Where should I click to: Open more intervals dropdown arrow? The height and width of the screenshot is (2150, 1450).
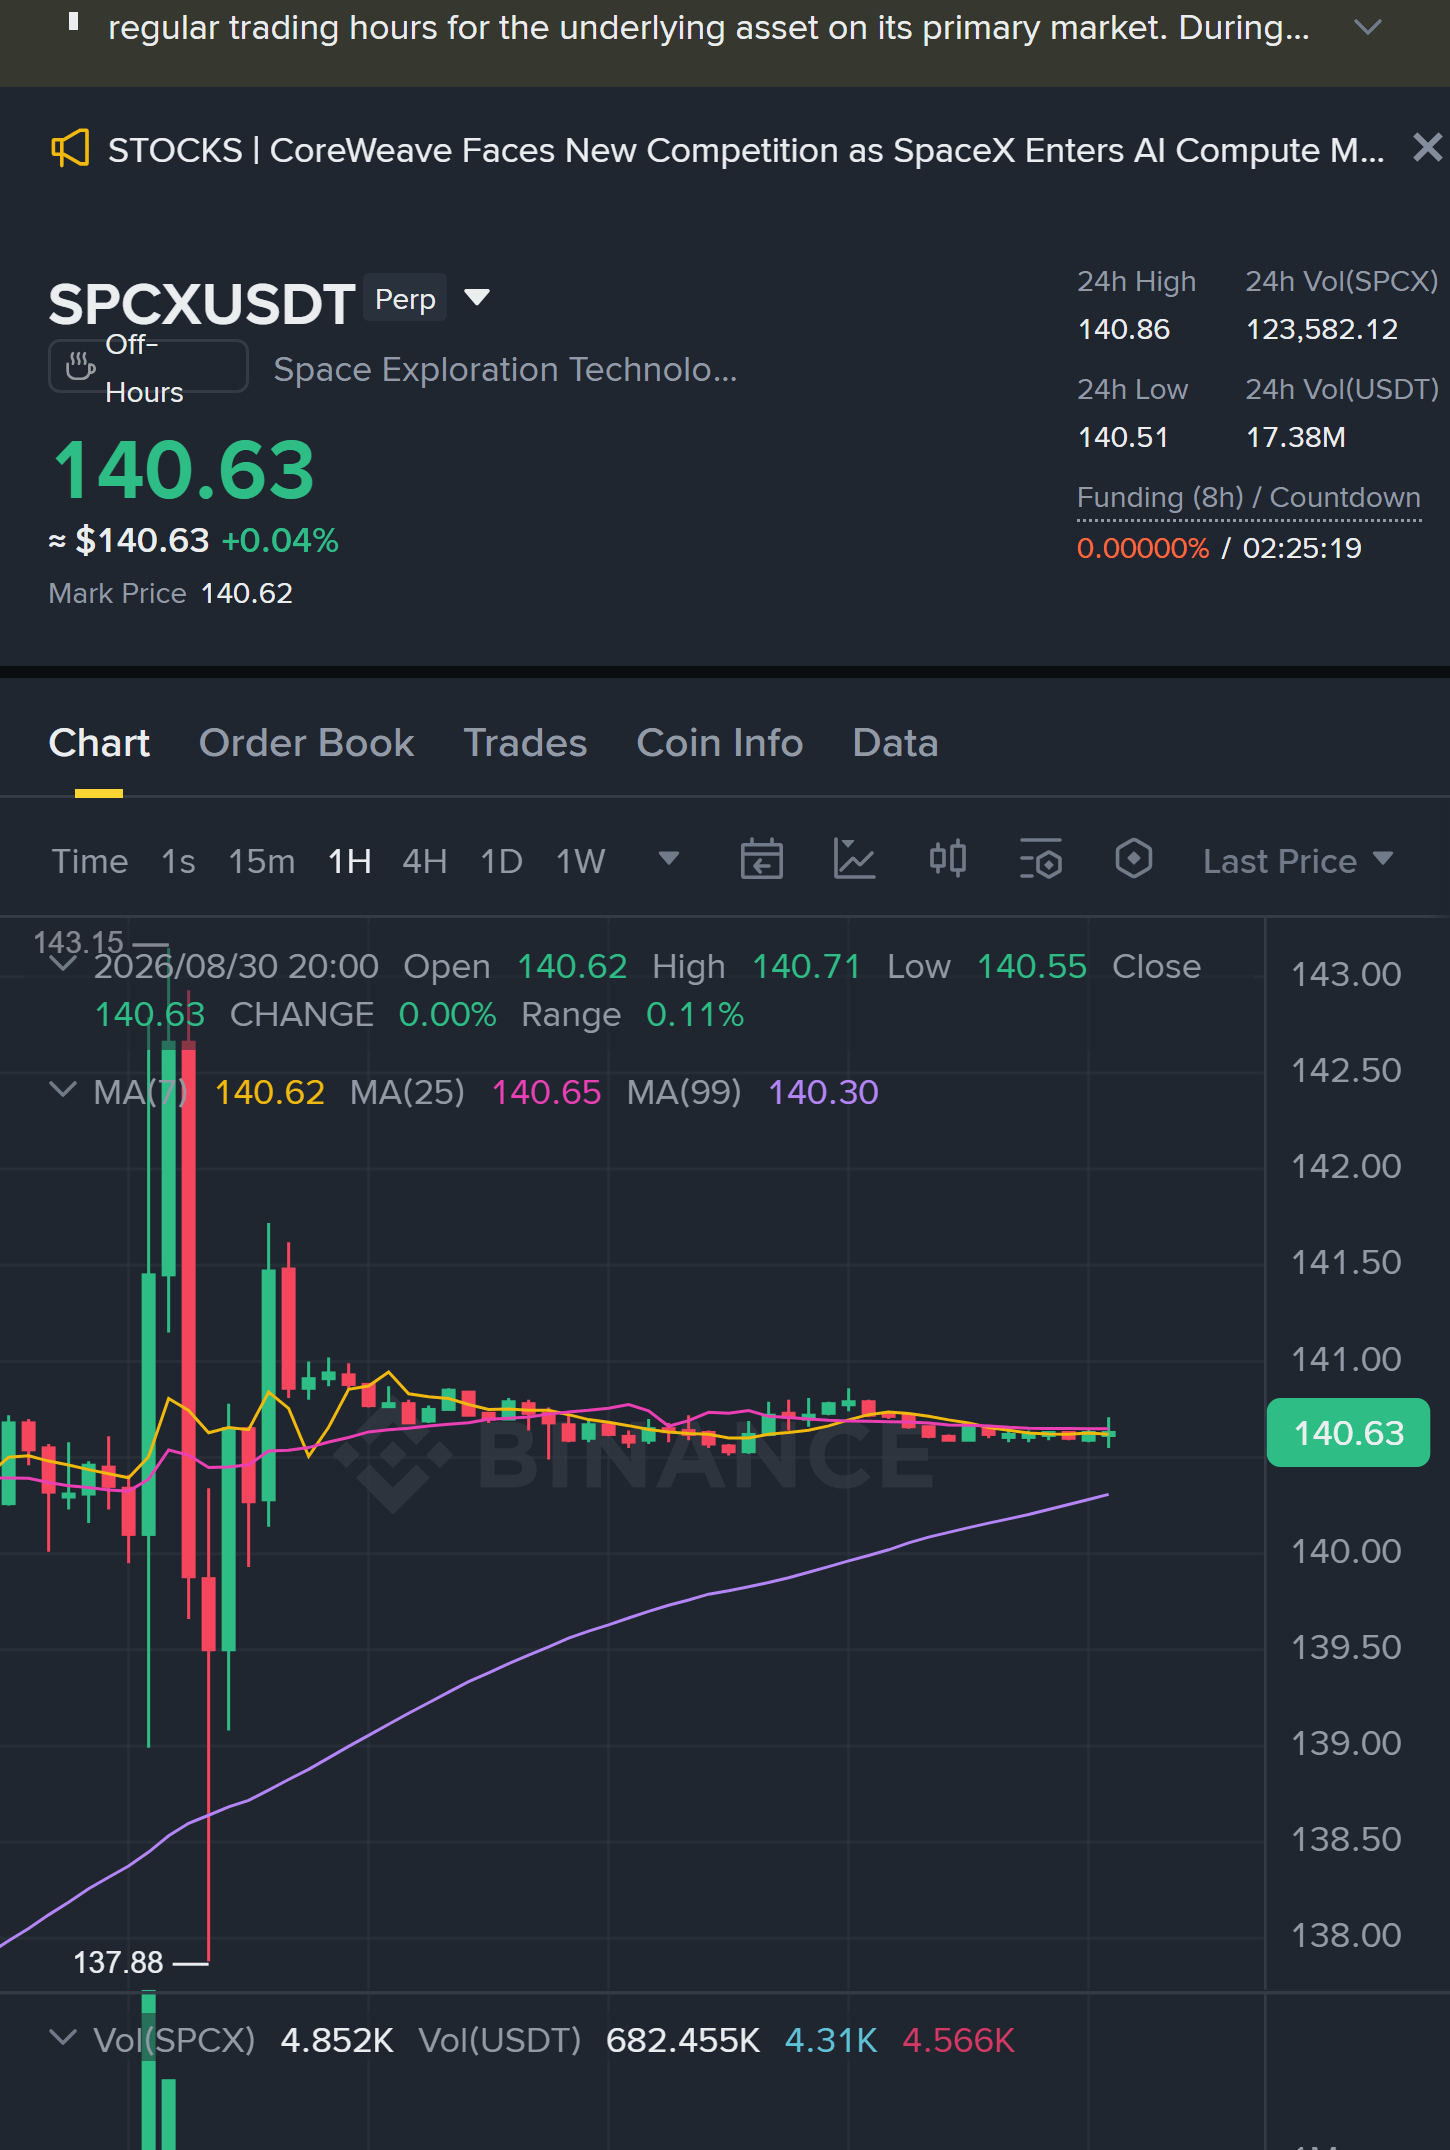tap(669, 858)
